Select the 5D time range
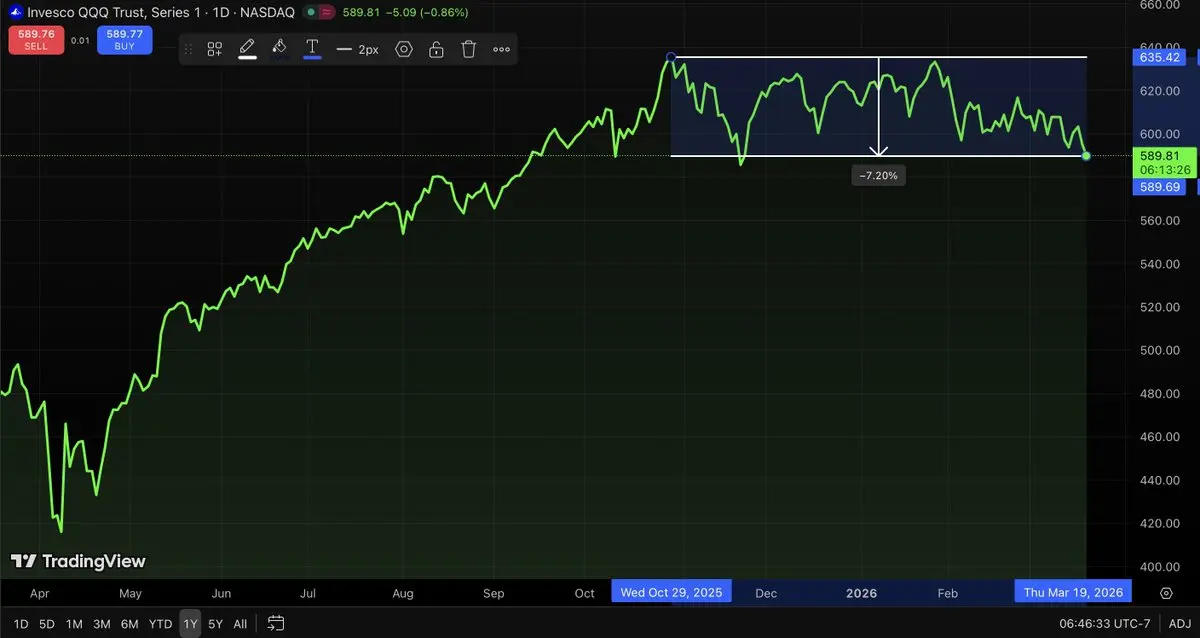1200x638 pixels. click(x=47, y=624)
